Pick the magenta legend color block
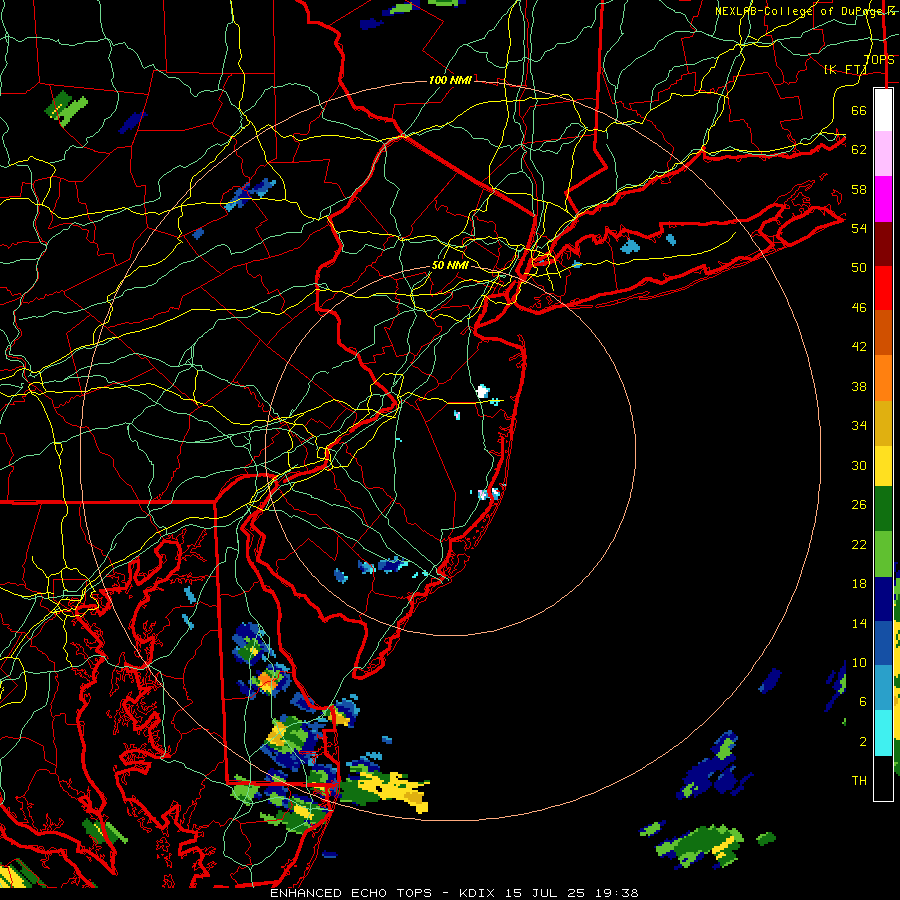Screen dimensions: 900x900 883,199
